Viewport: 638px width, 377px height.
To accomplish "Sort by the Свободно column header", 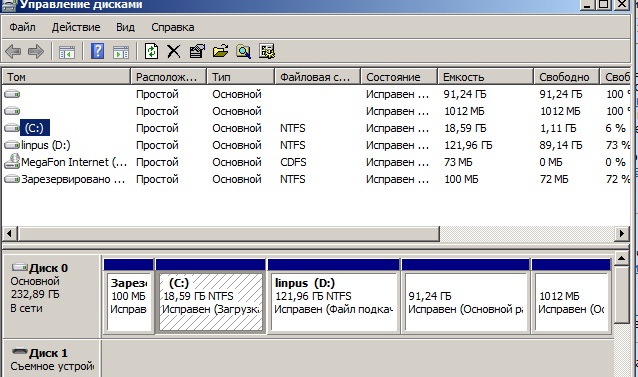I will [x=566, y=77].
